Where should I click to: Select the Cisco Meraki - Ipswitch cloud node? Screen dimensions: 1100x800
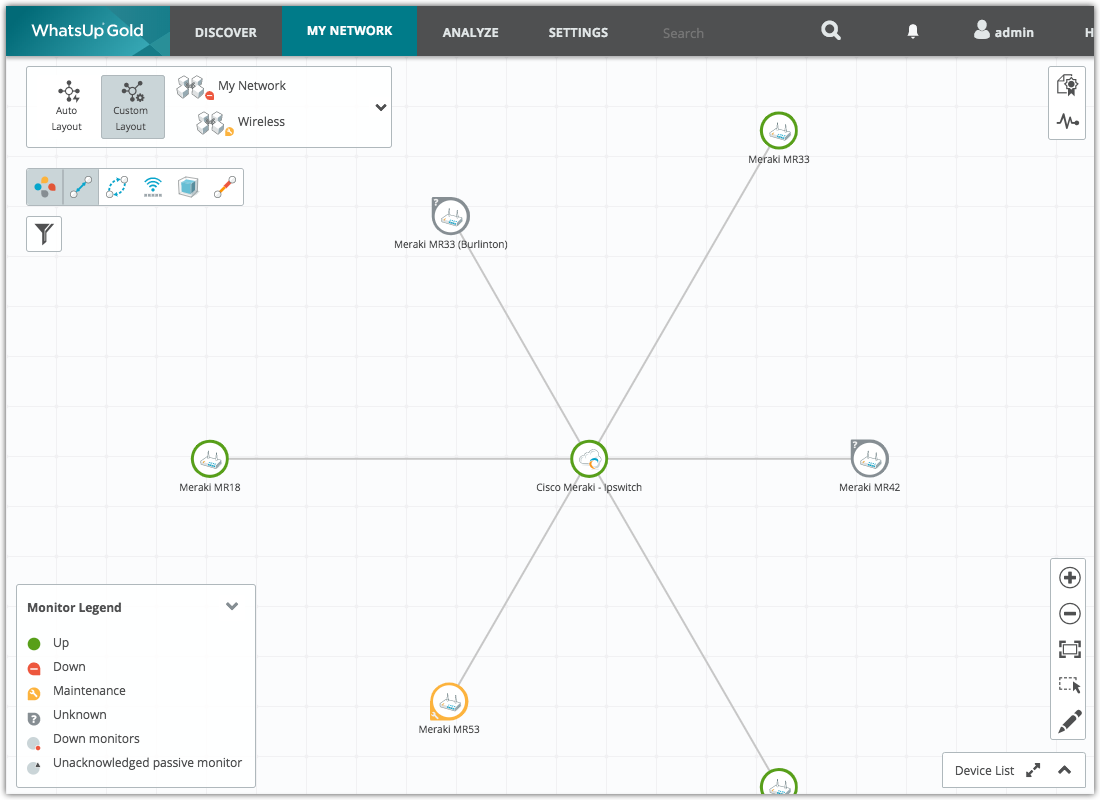[589, 459]
